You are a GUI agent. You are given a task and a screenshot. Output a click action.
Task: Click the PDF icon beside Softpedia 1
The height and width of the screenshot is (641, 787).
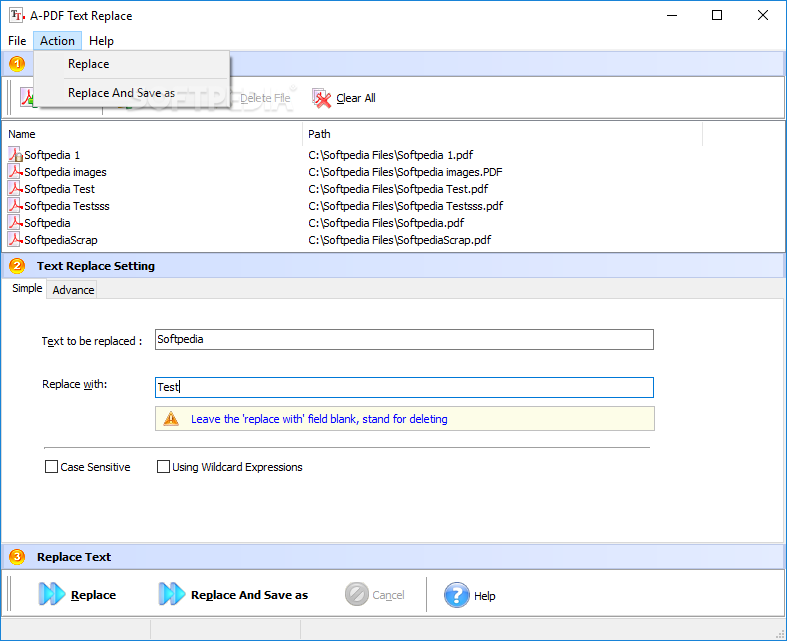pyautogui.click(x=15, y=155)
